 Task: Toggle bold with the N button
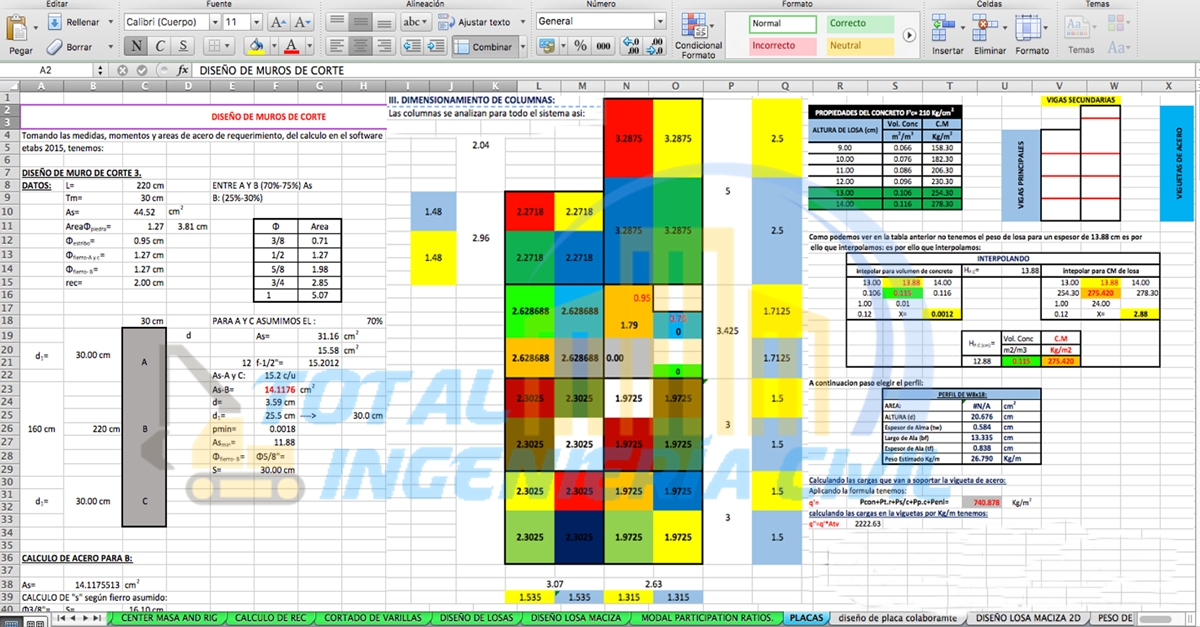point(135,46)
